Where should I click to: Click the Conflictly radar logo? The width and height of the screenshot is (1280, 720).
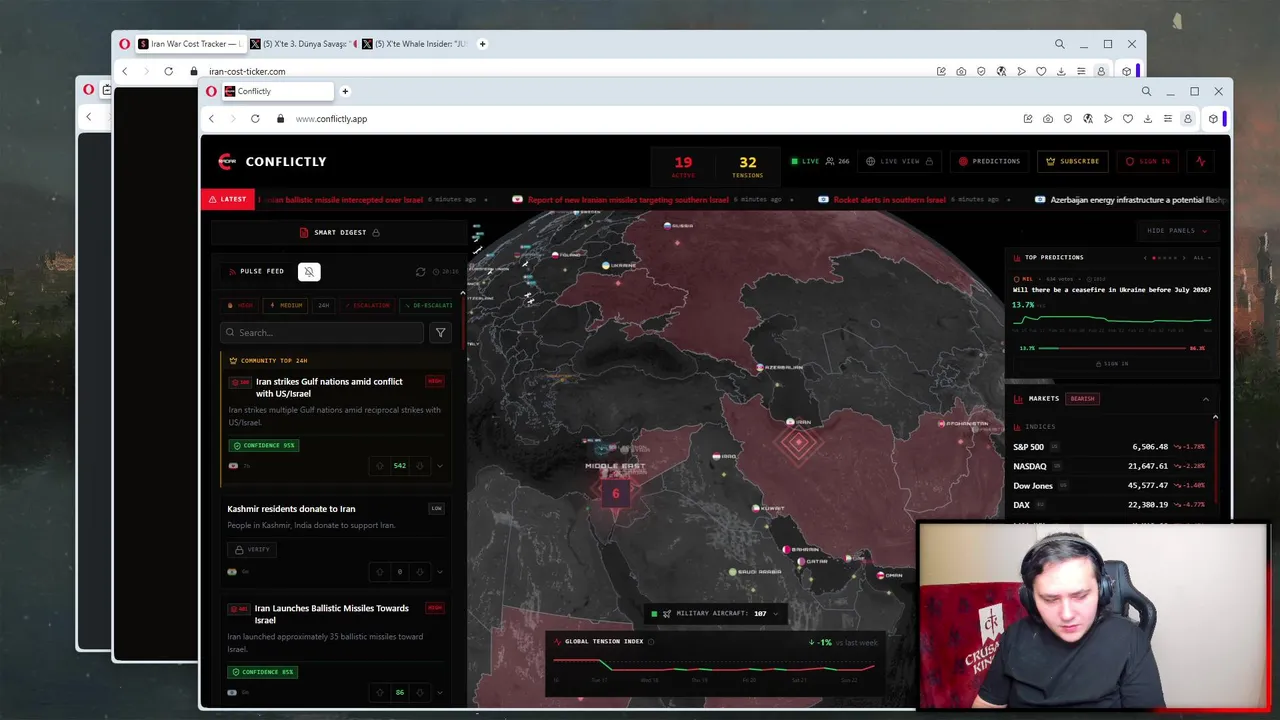[x=227, y=161]
